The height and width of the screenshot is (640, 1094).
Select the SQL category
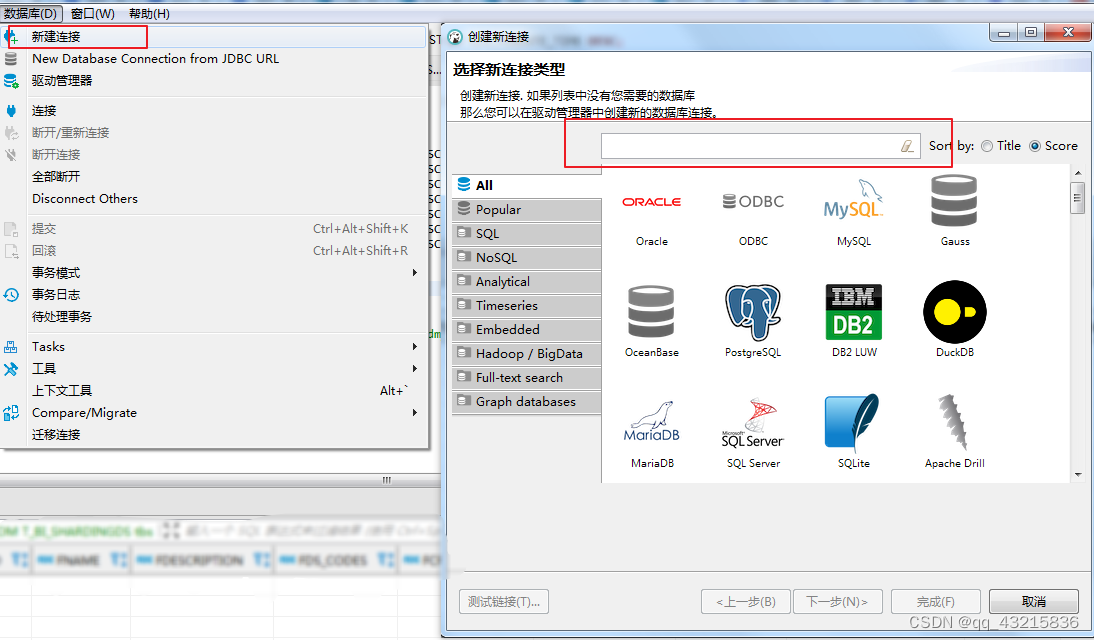point(527,233)
